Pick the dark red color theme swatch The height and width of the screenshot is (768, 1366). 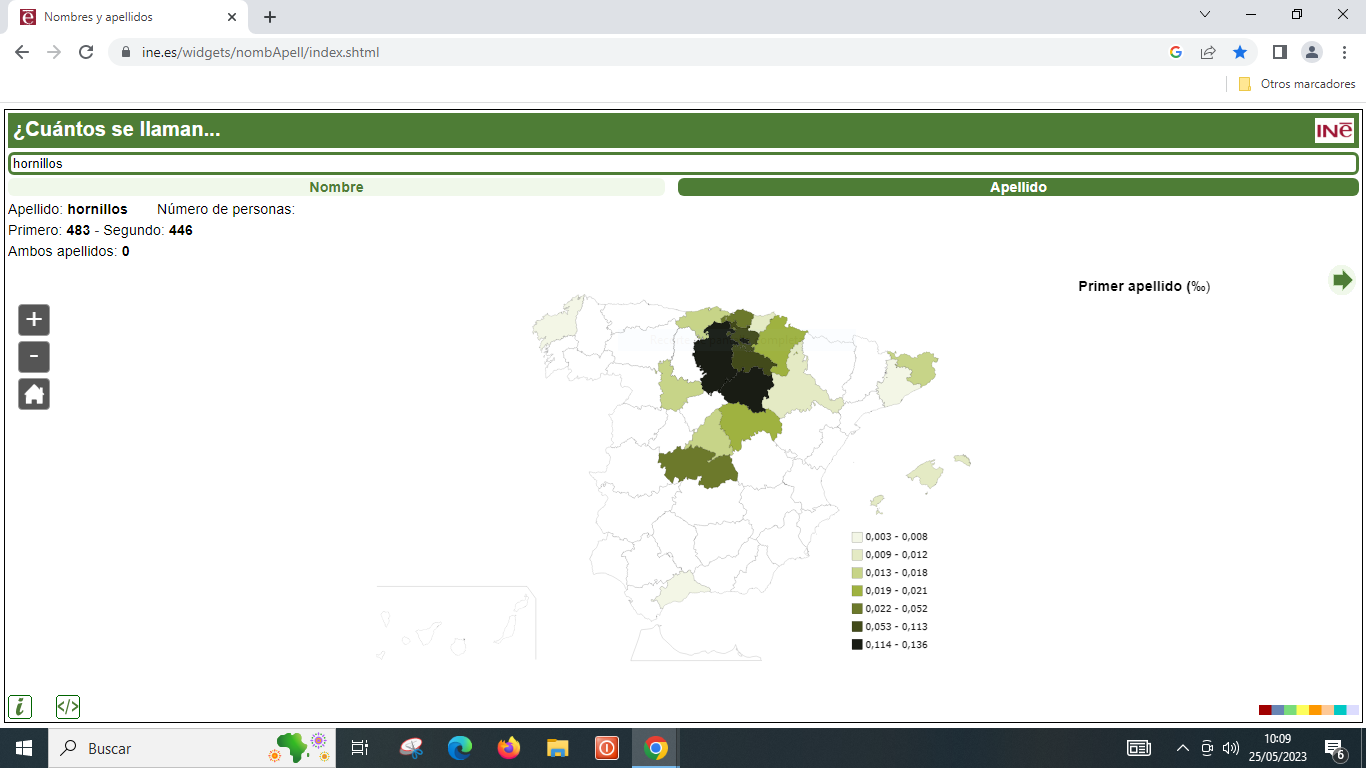click(1265, 710)
